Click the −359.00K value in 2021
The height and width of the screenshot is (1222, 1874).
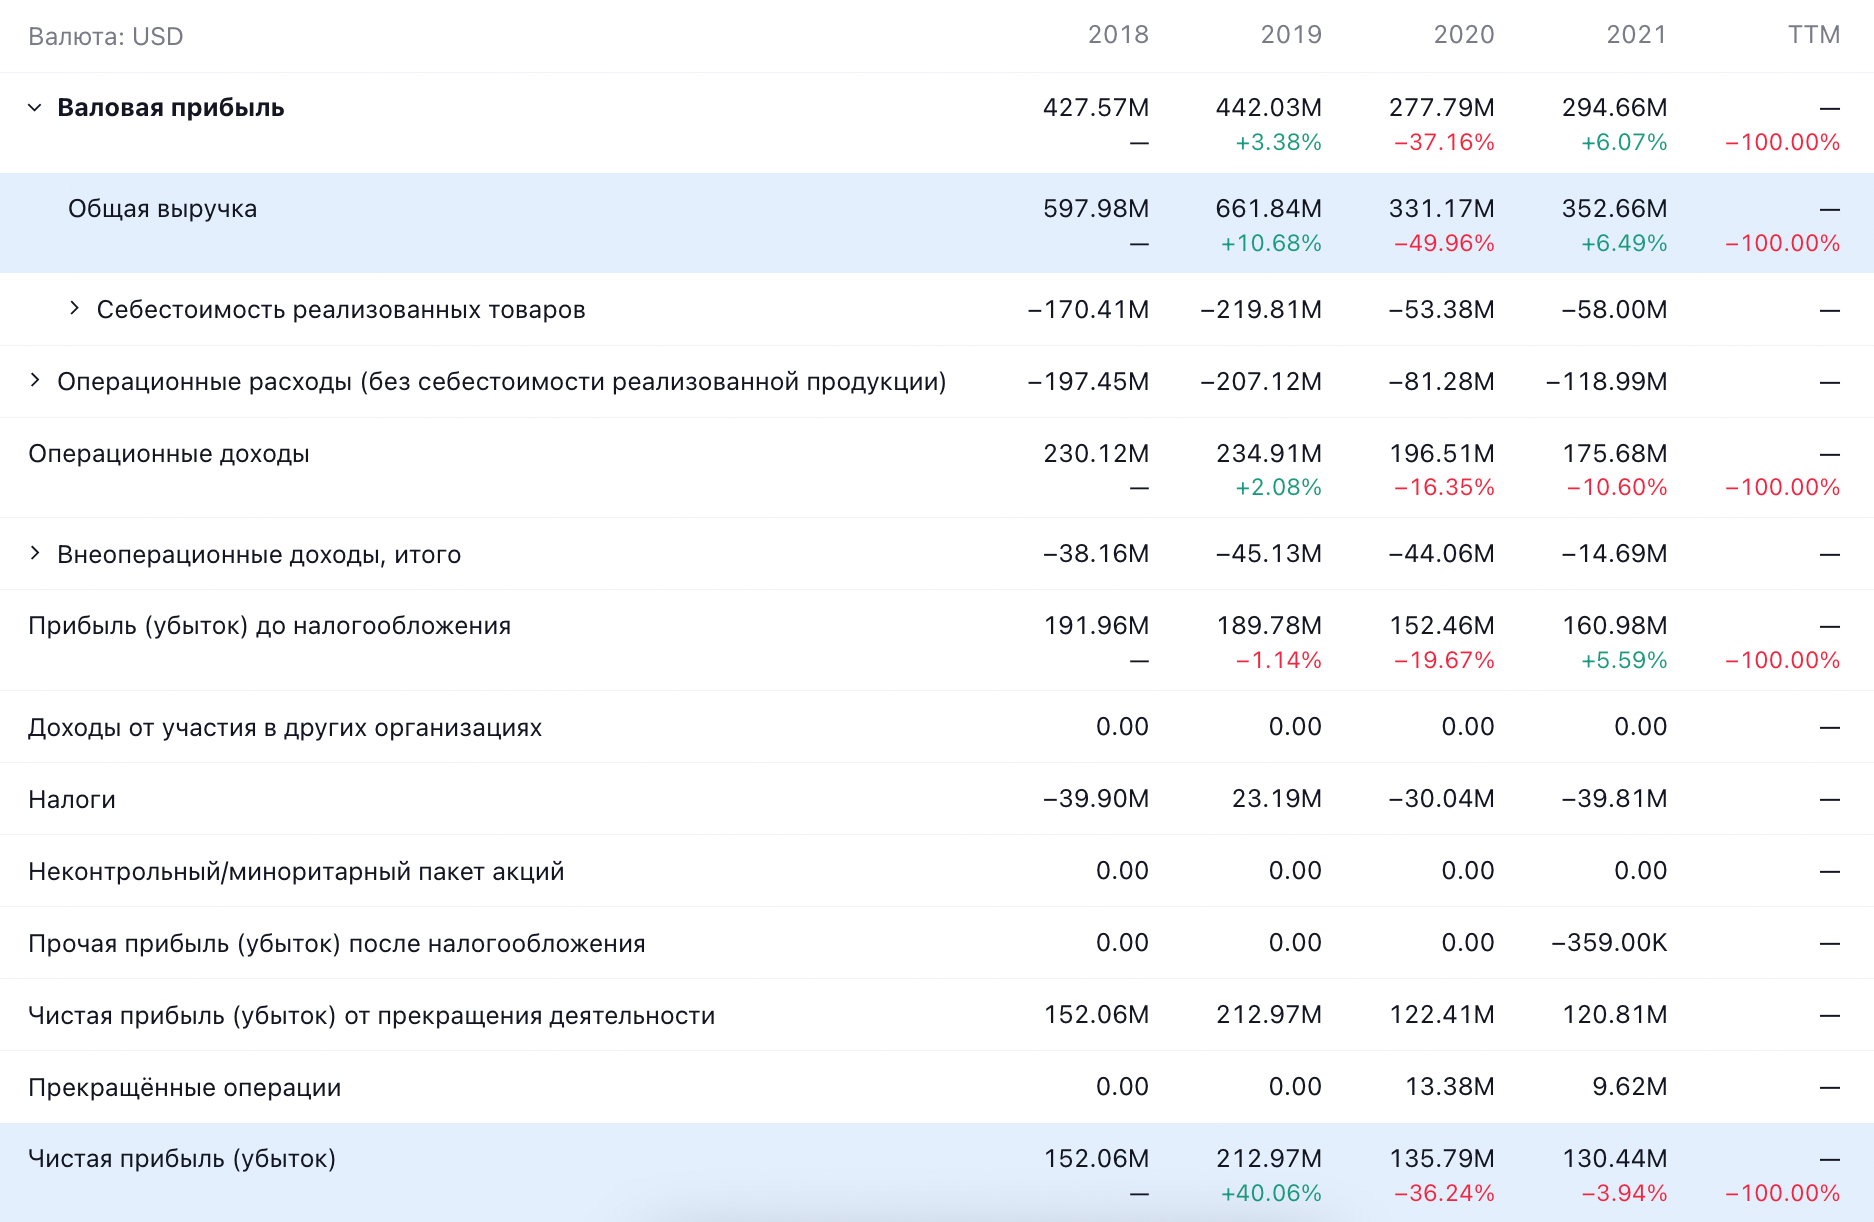tap(1609, 942)
